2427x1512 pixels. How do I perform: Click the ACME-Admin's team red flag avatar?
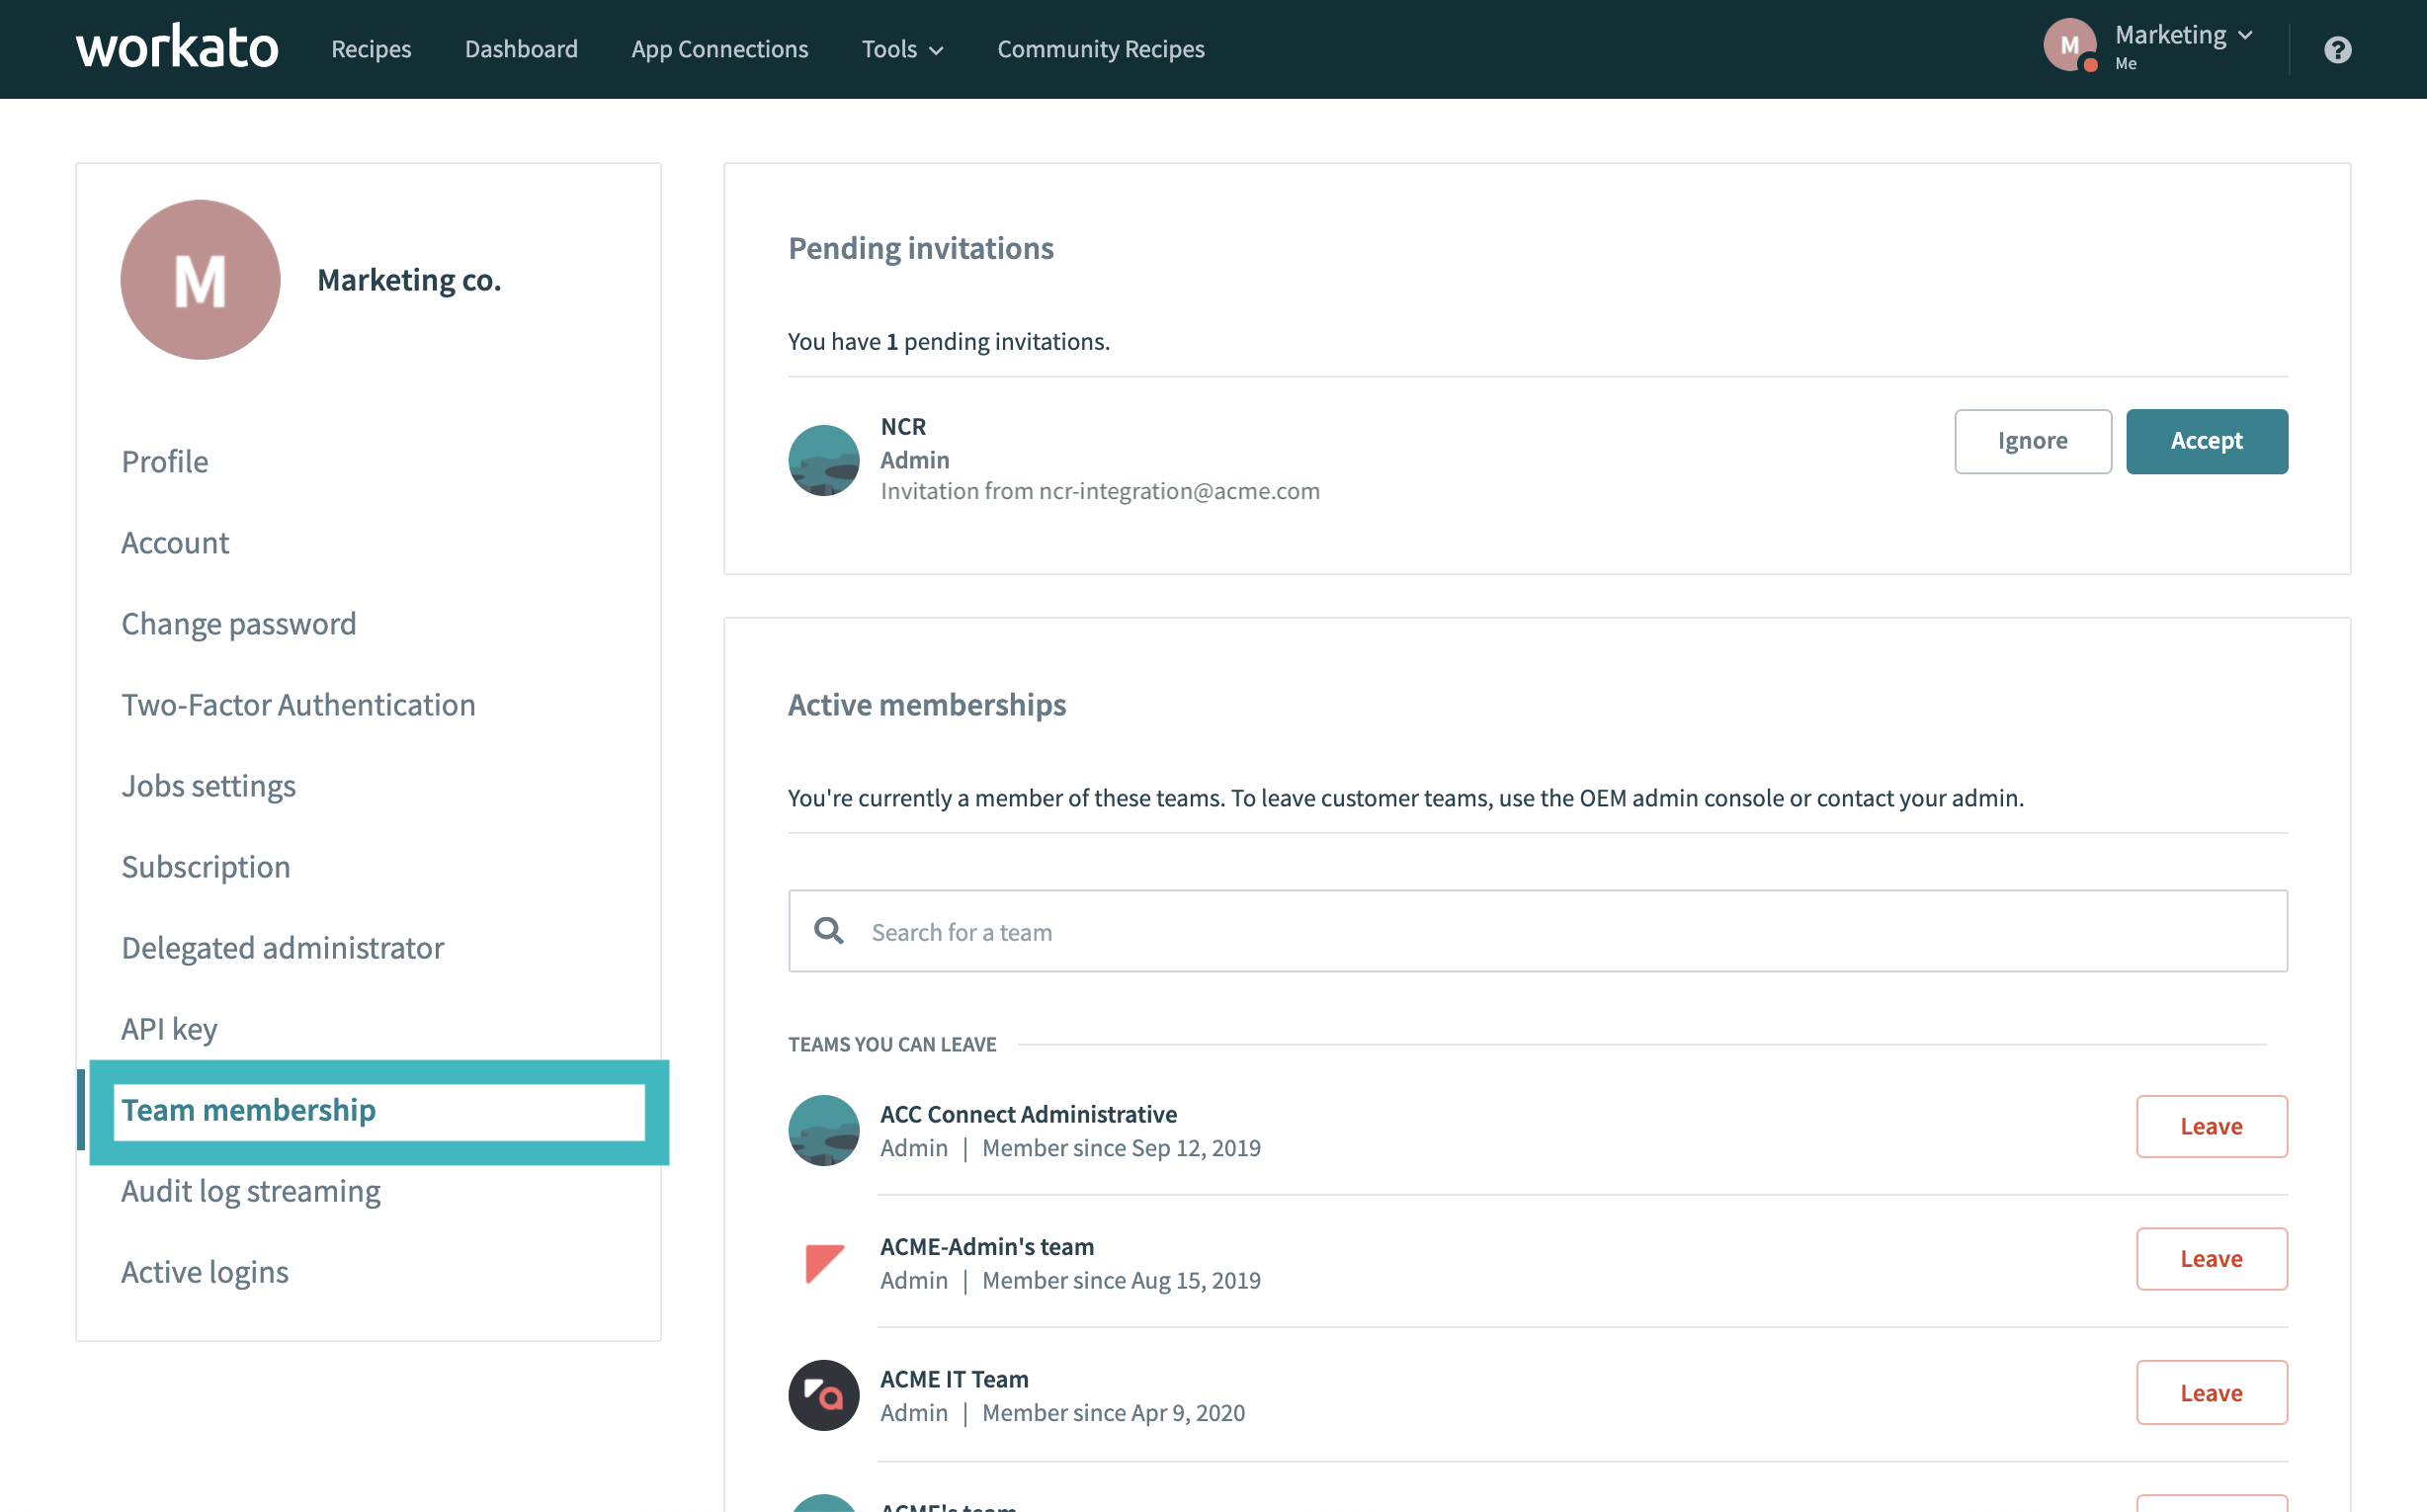click(823, 1262)
